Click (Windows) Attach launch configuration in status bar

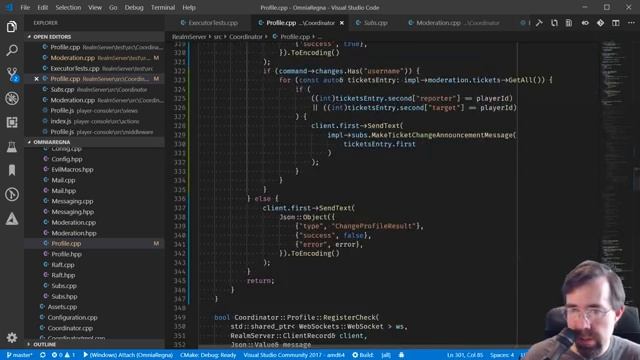[x=128, y=355]
